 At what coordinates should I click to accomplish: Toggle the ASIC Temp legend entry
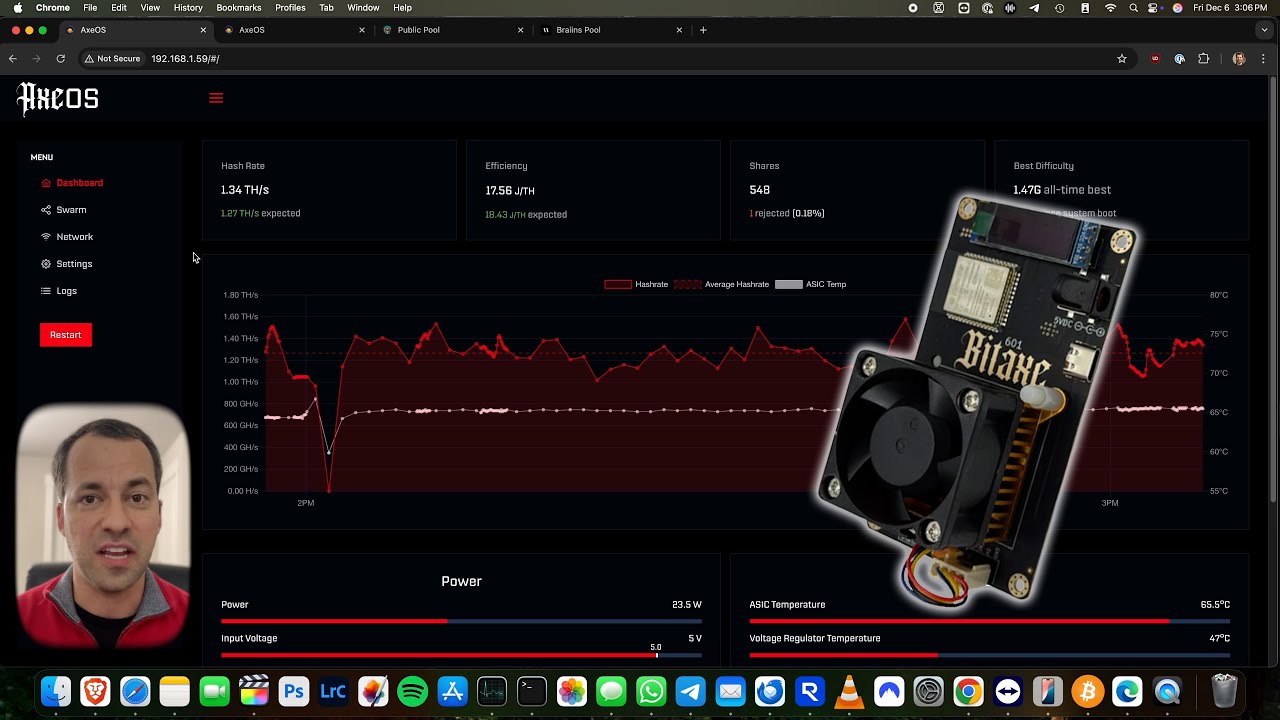pos(811,284)
